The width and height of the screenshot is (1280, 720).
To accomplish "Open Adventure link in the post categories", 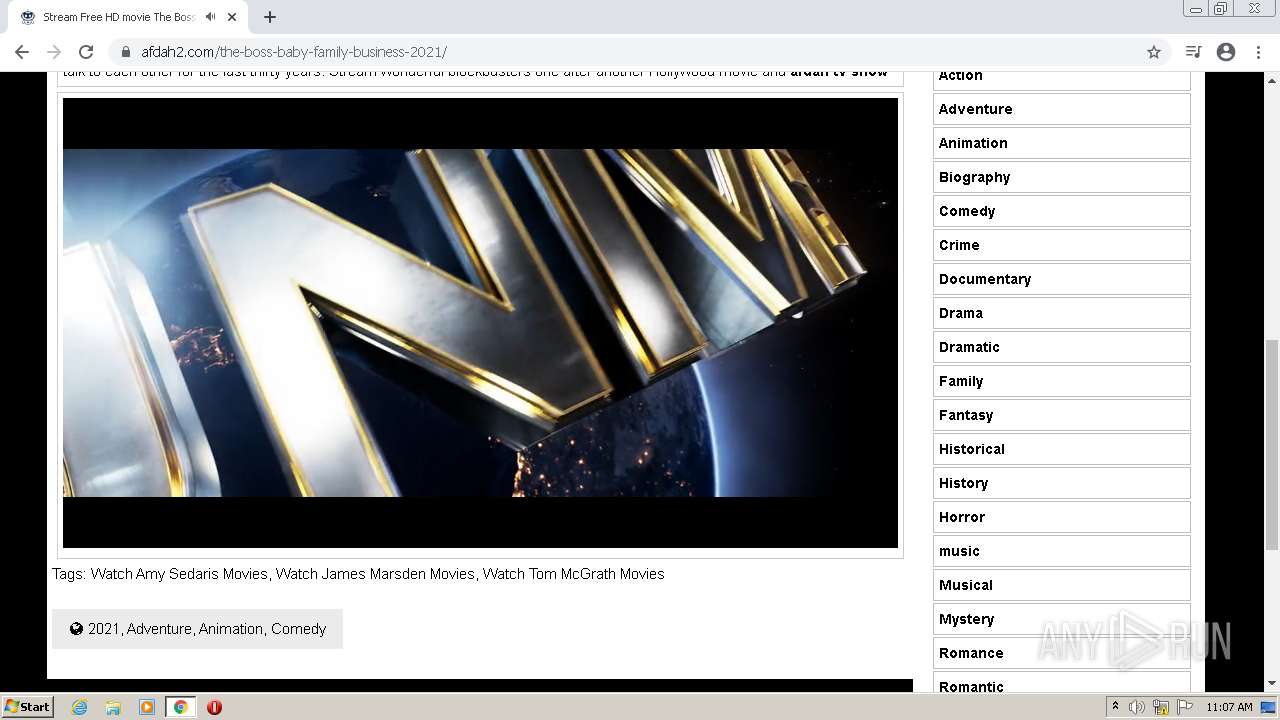I will click(159, 629).
